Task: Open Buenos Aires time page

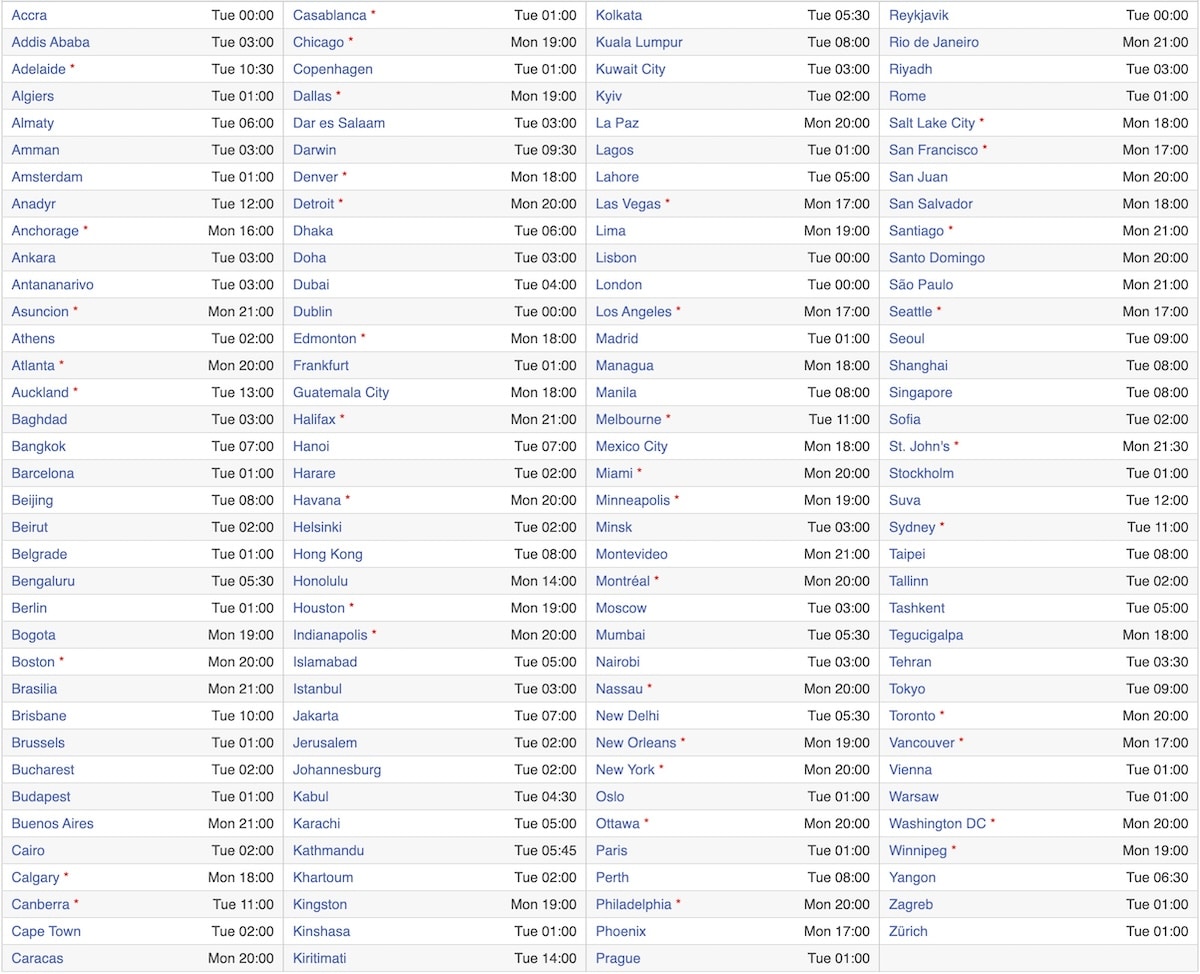Action: coord(52,824)
